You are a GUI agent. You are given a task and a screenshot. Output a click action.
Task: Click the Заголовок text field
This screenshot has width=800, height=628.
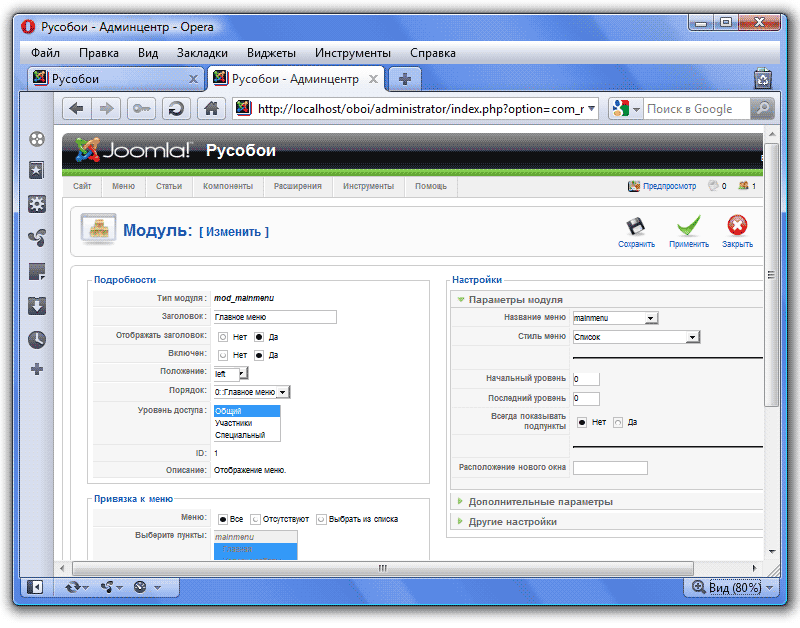point(275,317)
